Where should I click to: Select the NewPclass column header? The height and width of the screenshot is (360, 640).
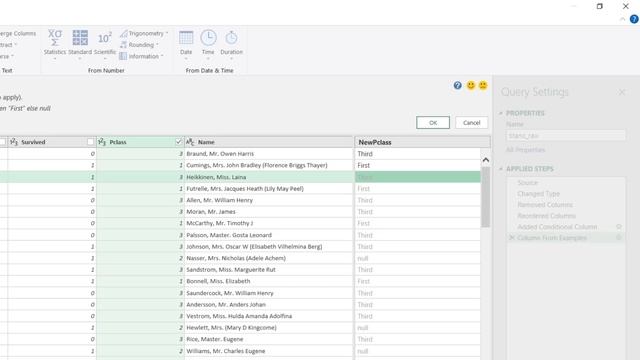[422, 142]
